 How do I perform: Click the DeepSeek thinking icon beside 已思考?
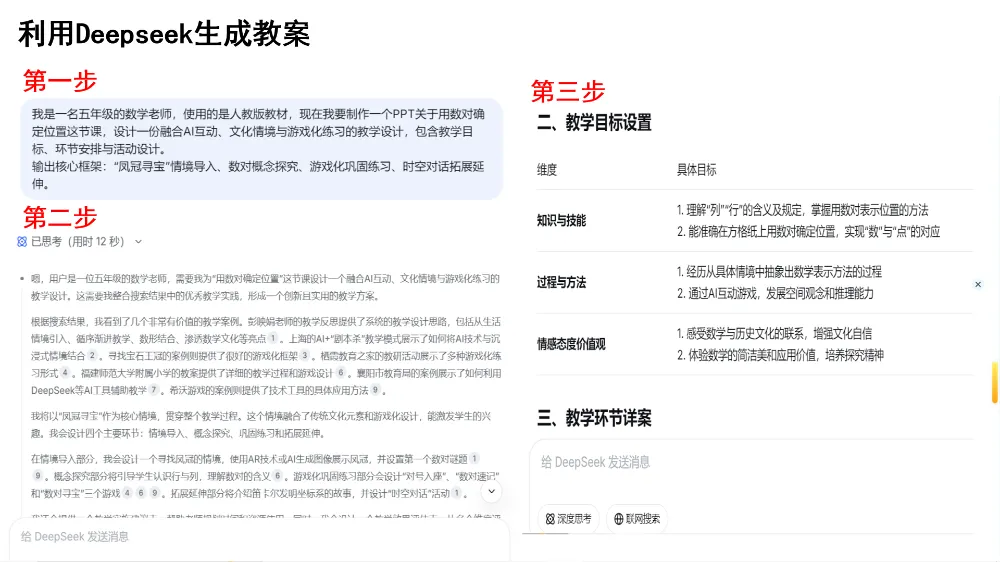tap(22, 242)
